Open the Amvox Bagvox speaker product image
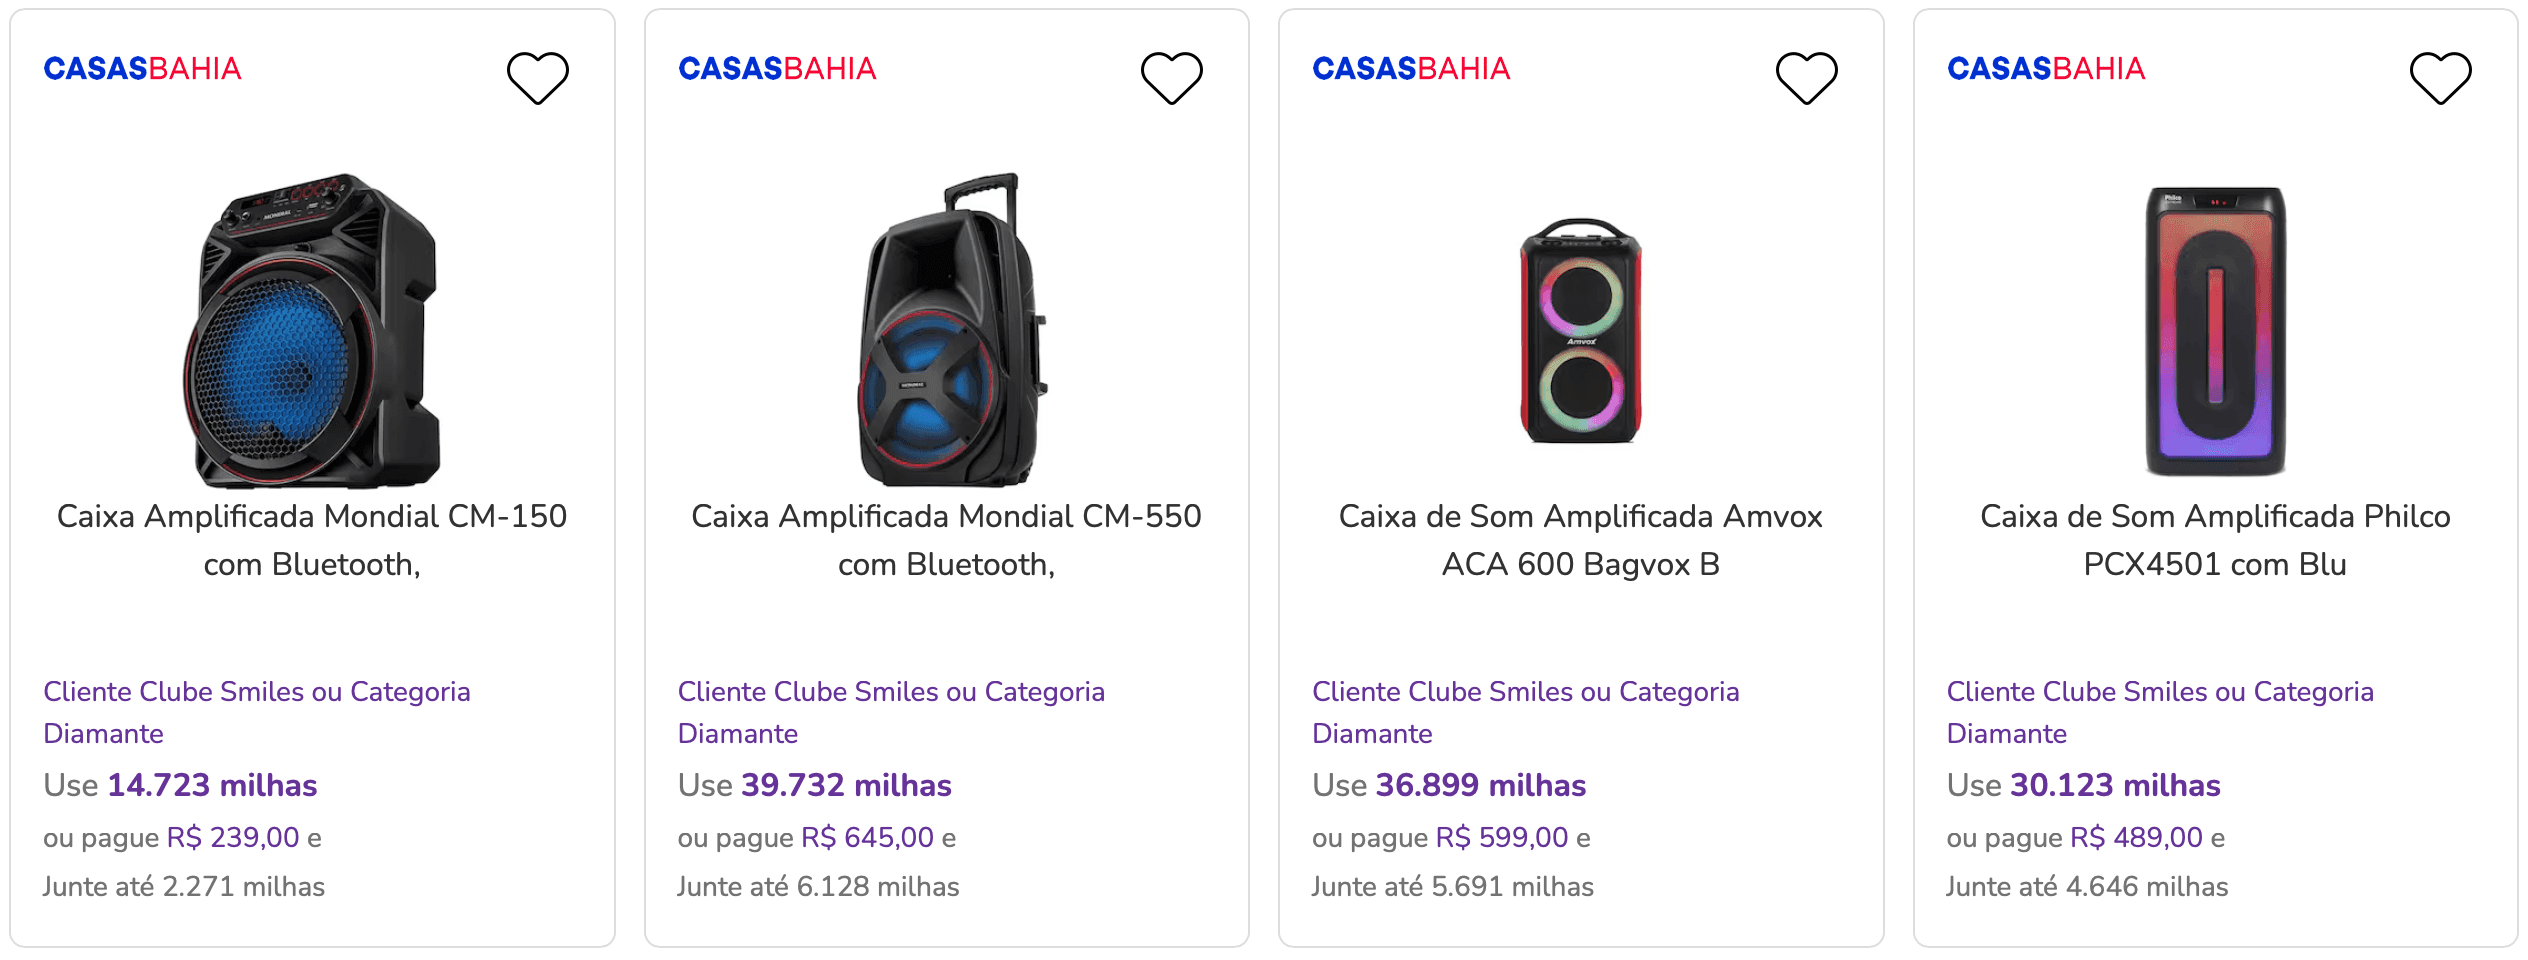2528x960 pixels. (x=1581, y=331)
